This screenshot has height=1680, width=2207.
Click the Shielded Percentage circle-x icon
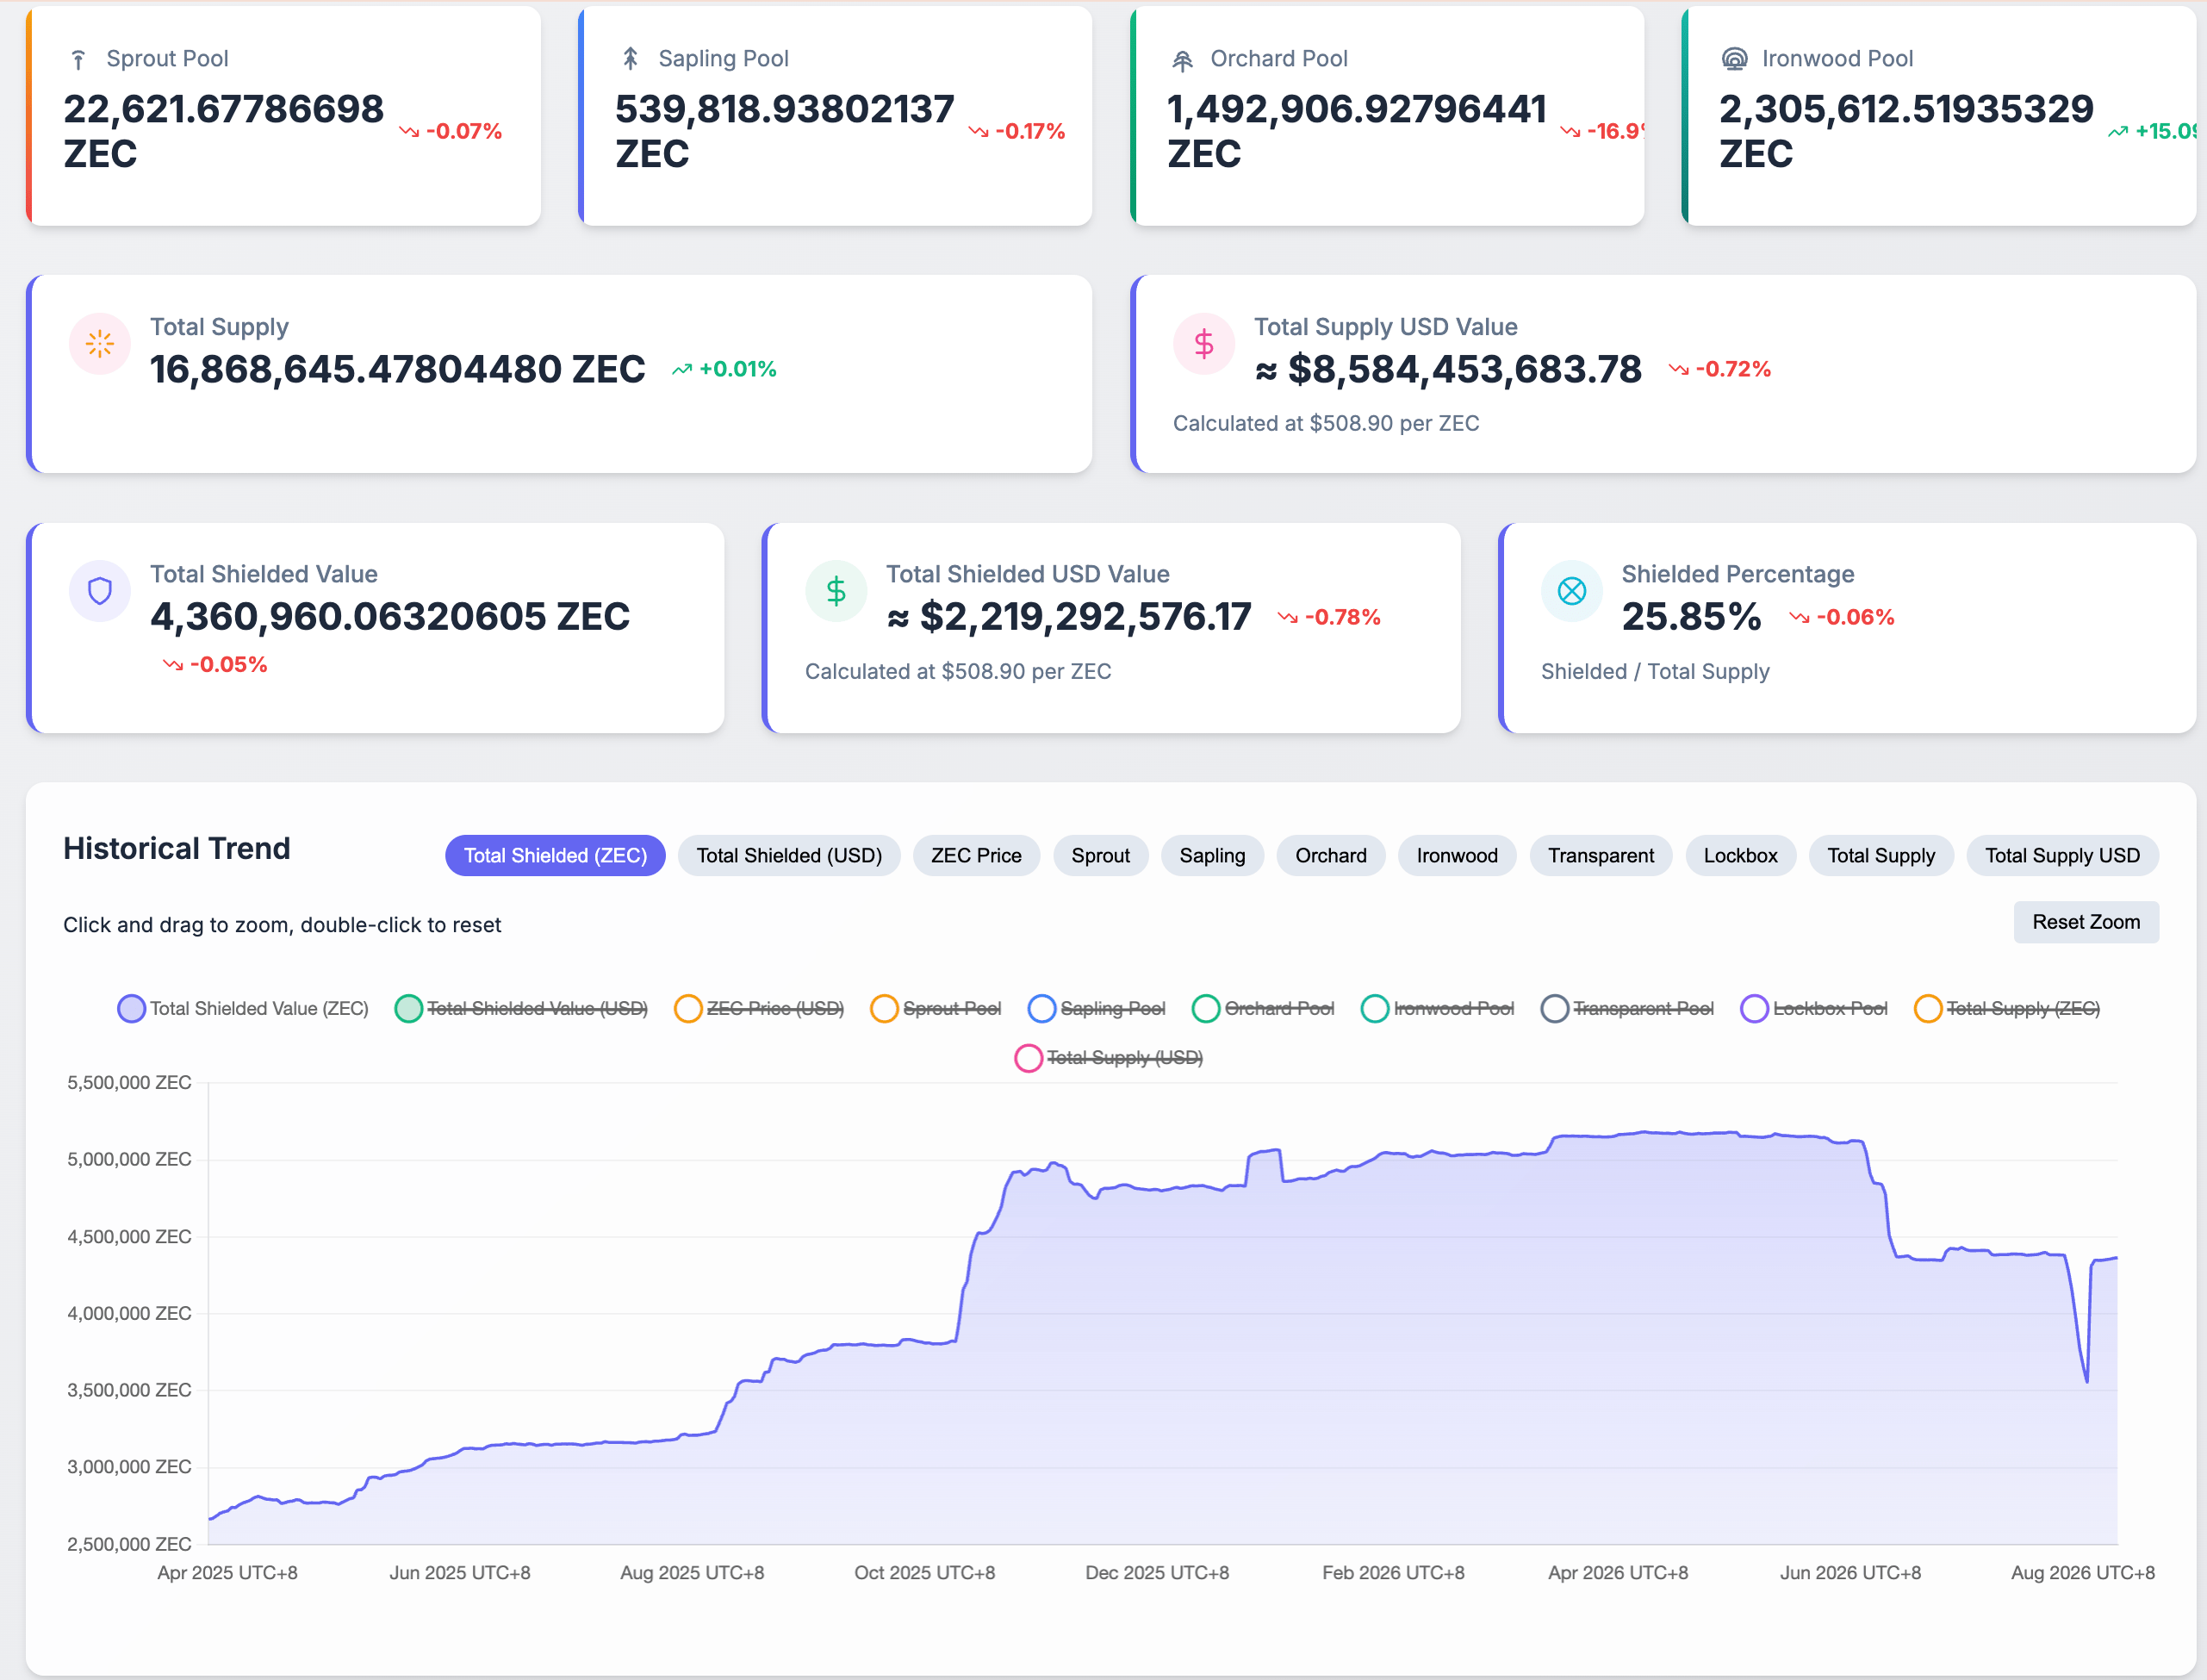tap(1572, 591)
